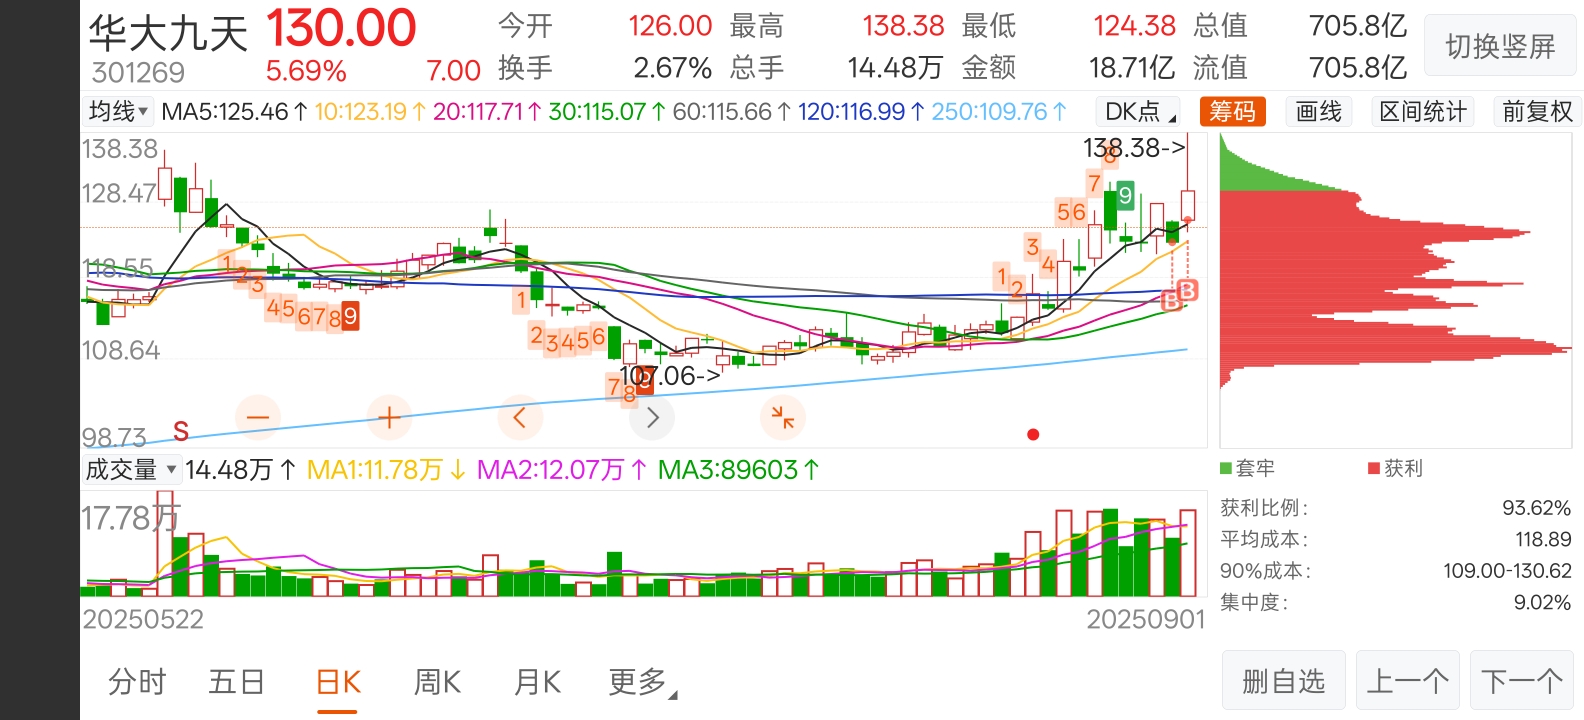This screenshot has height=720, width=1584.
Task: Tap the 250:109.76 moving average value
Action: pyautogui.click(x=999, y=112)
